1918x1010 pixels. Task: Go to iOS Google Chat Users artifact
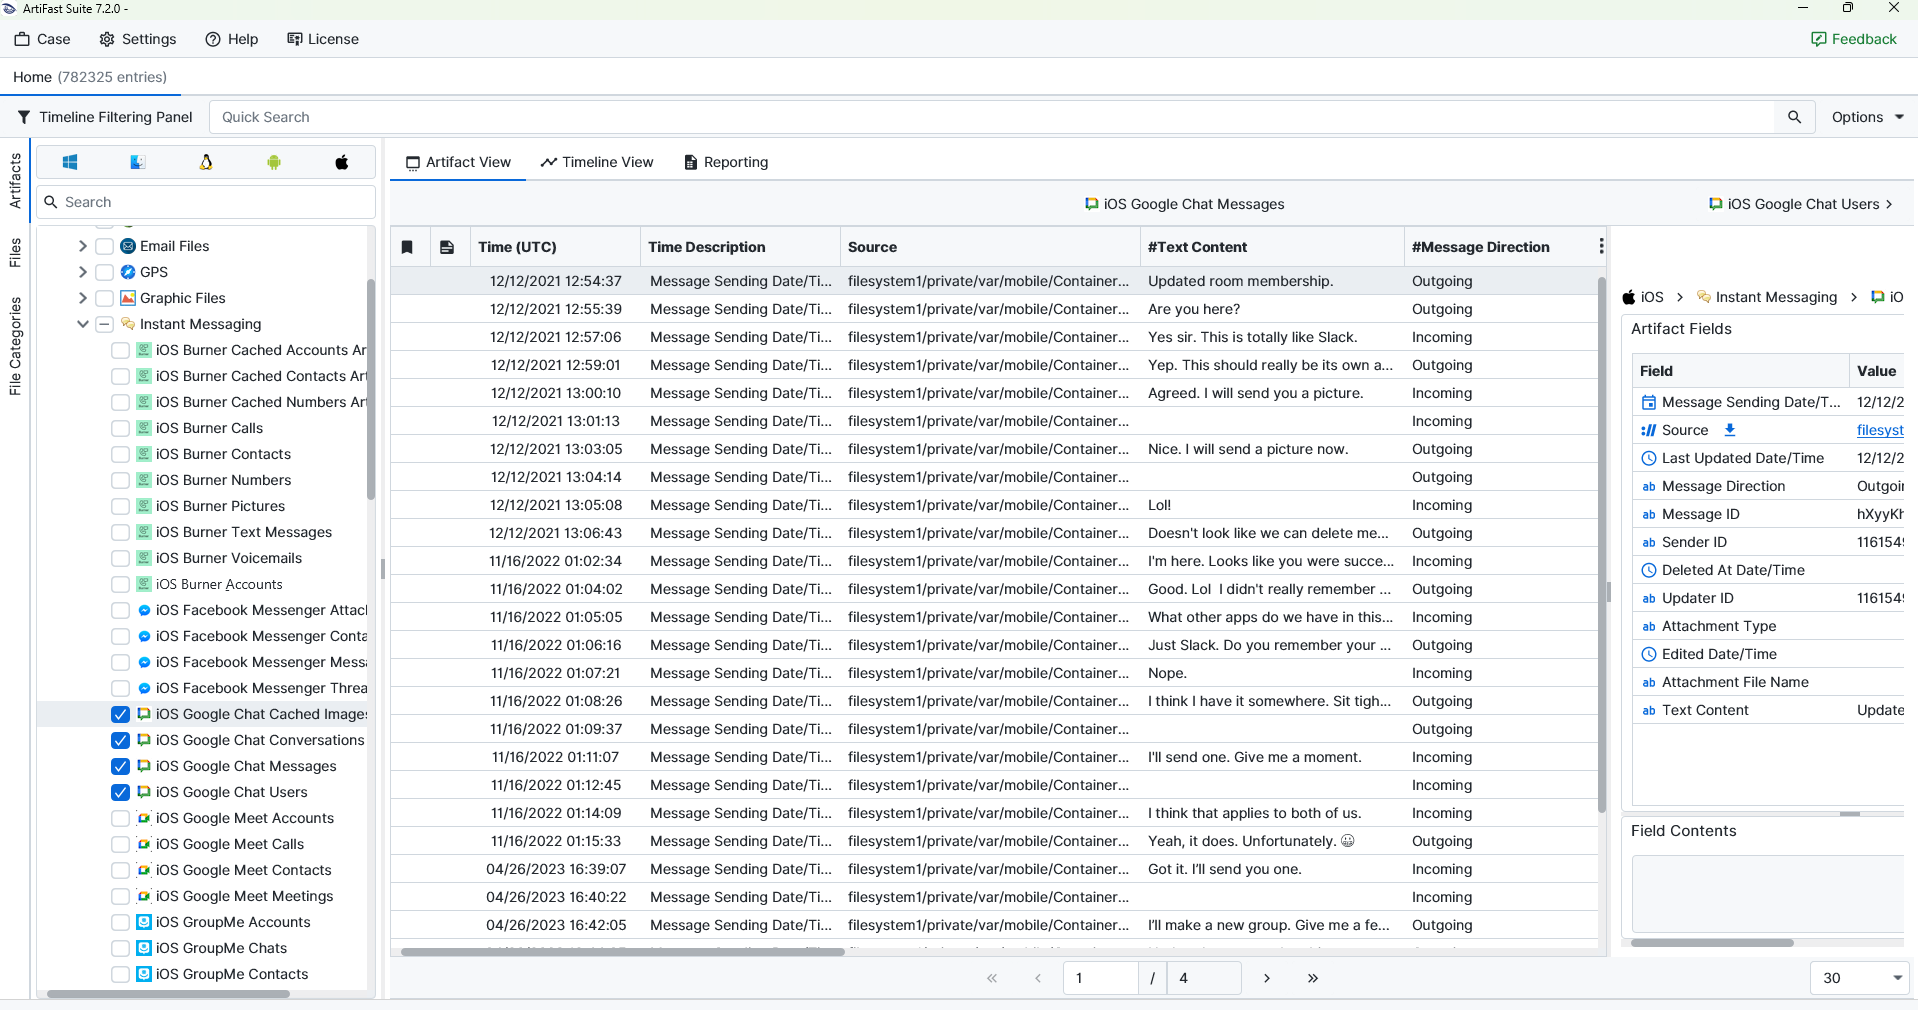click(x=1801, y=204)
